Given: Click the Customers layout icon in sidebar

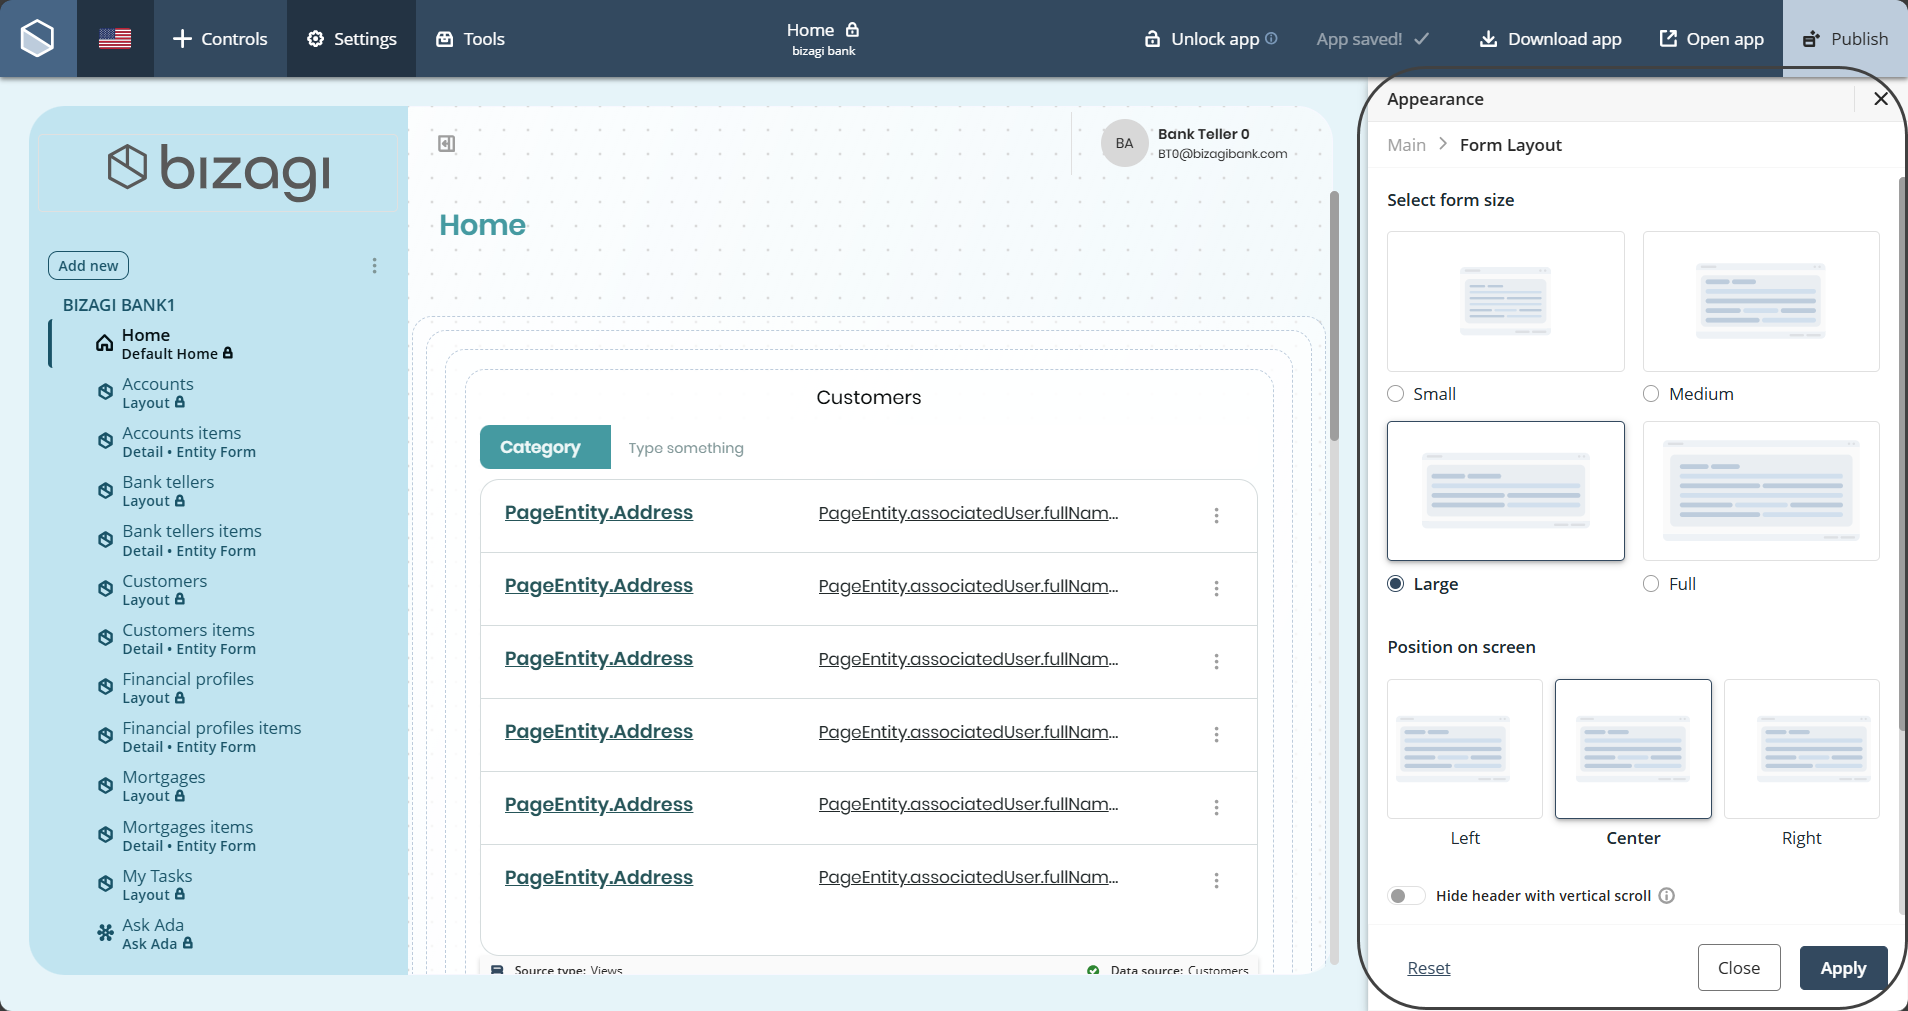Looking at the screenshot, I should (105, 589).
